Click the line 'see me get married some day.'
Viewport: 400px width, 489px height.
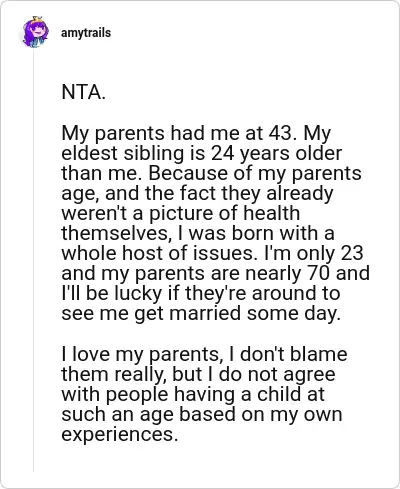(x=201, y=313)
